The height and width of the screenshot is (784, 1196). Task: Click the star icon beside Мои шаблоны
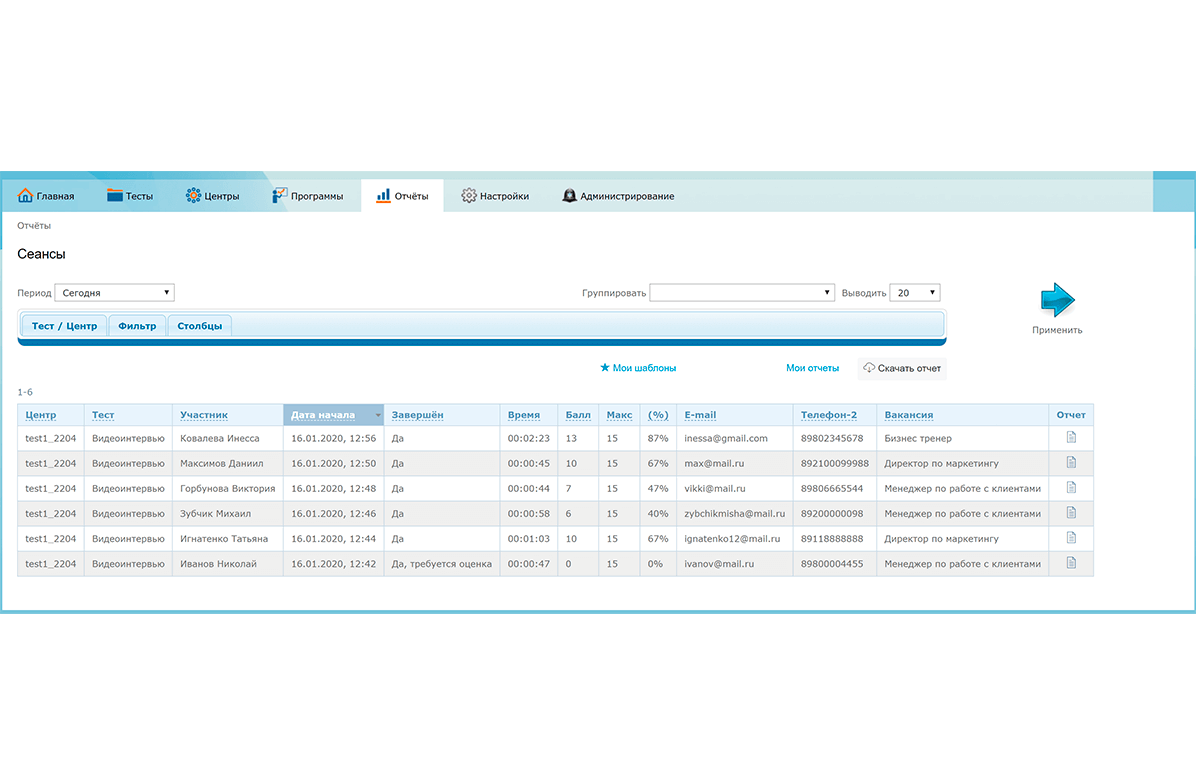[605, 368]
